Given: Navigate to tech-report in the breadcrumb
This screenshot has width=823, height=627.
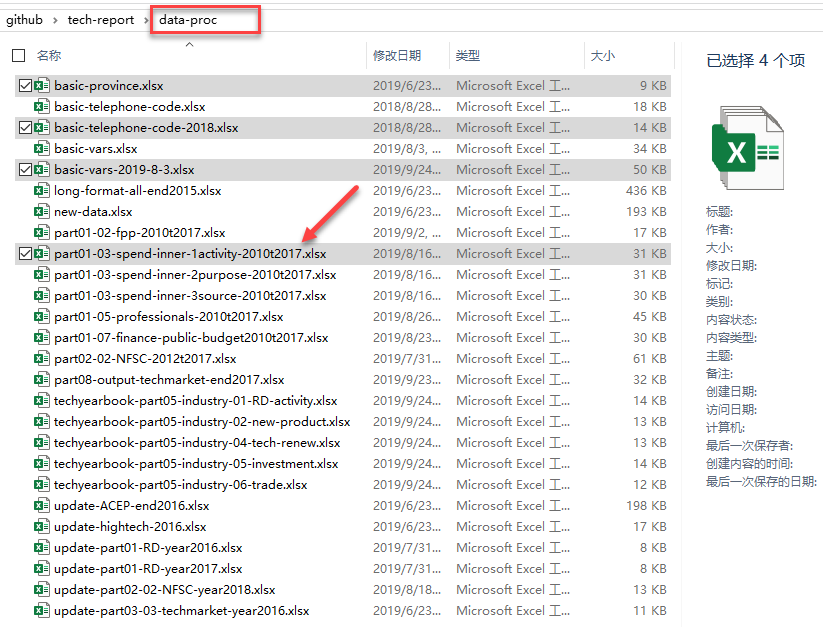Looking at the screenshot, I should [100, 20].
